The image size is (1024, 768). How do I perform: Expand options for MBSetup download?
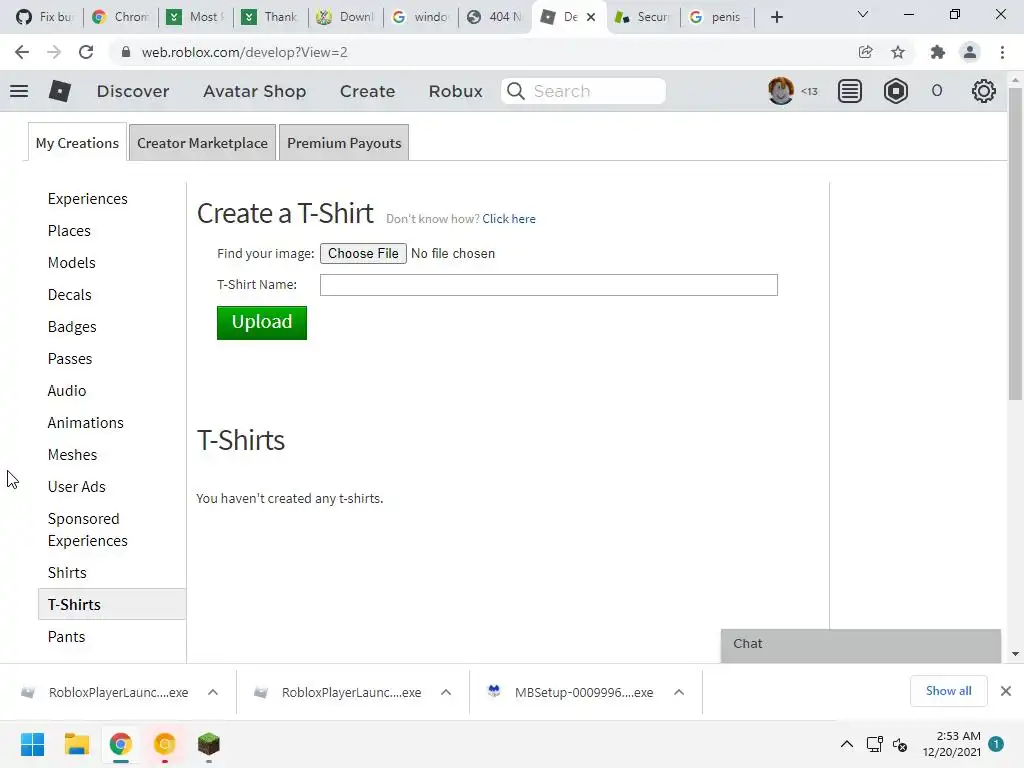(679, 692)
